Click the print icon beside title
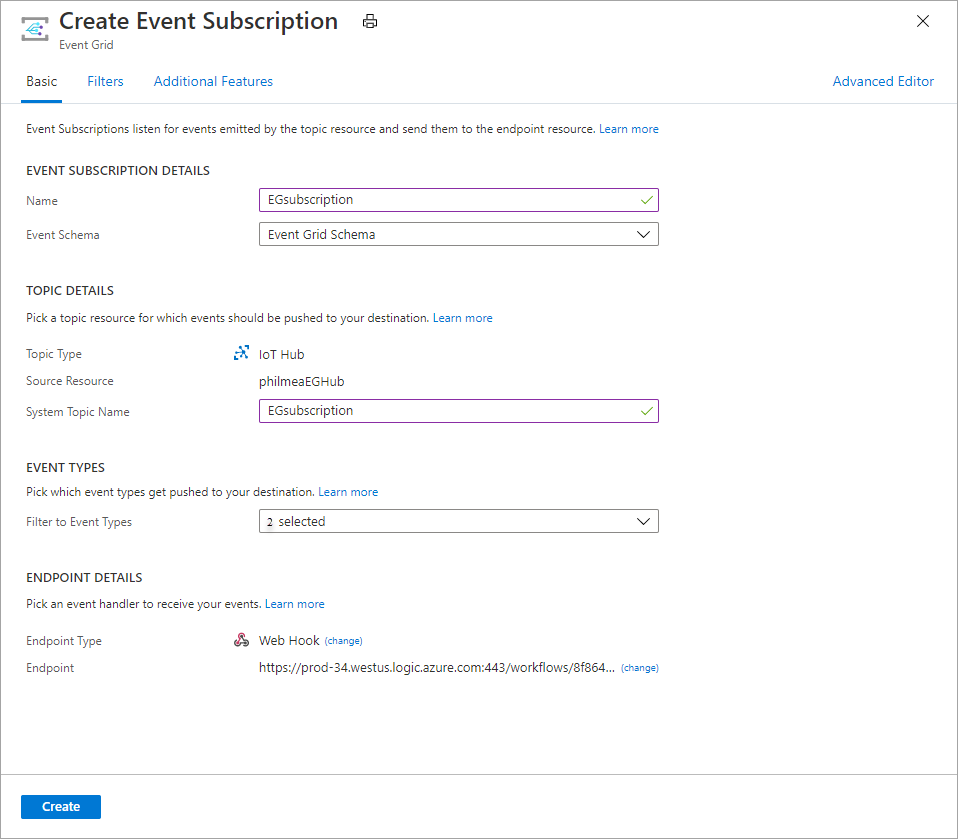The image size is (958, 839). [370, 22]
